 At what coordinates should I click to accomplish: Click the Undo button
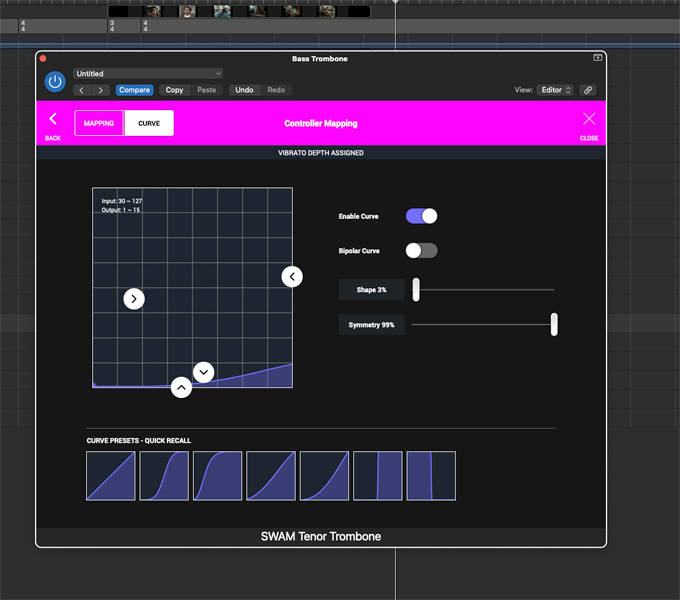point(244,90)
